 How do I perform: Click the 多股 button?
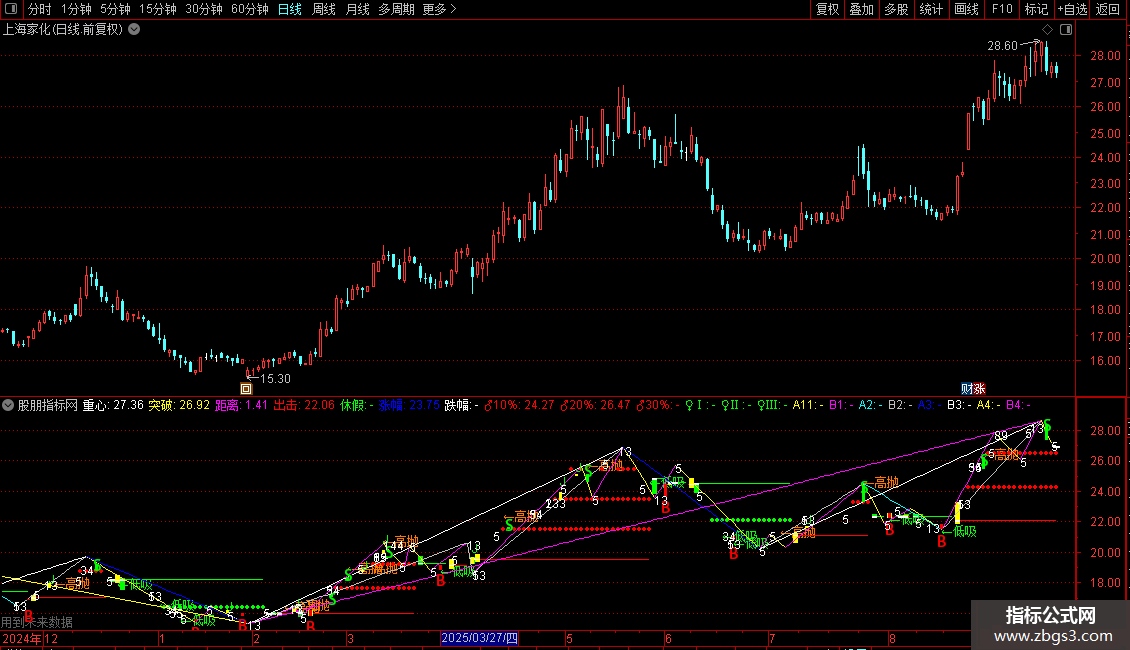point(897,9)
